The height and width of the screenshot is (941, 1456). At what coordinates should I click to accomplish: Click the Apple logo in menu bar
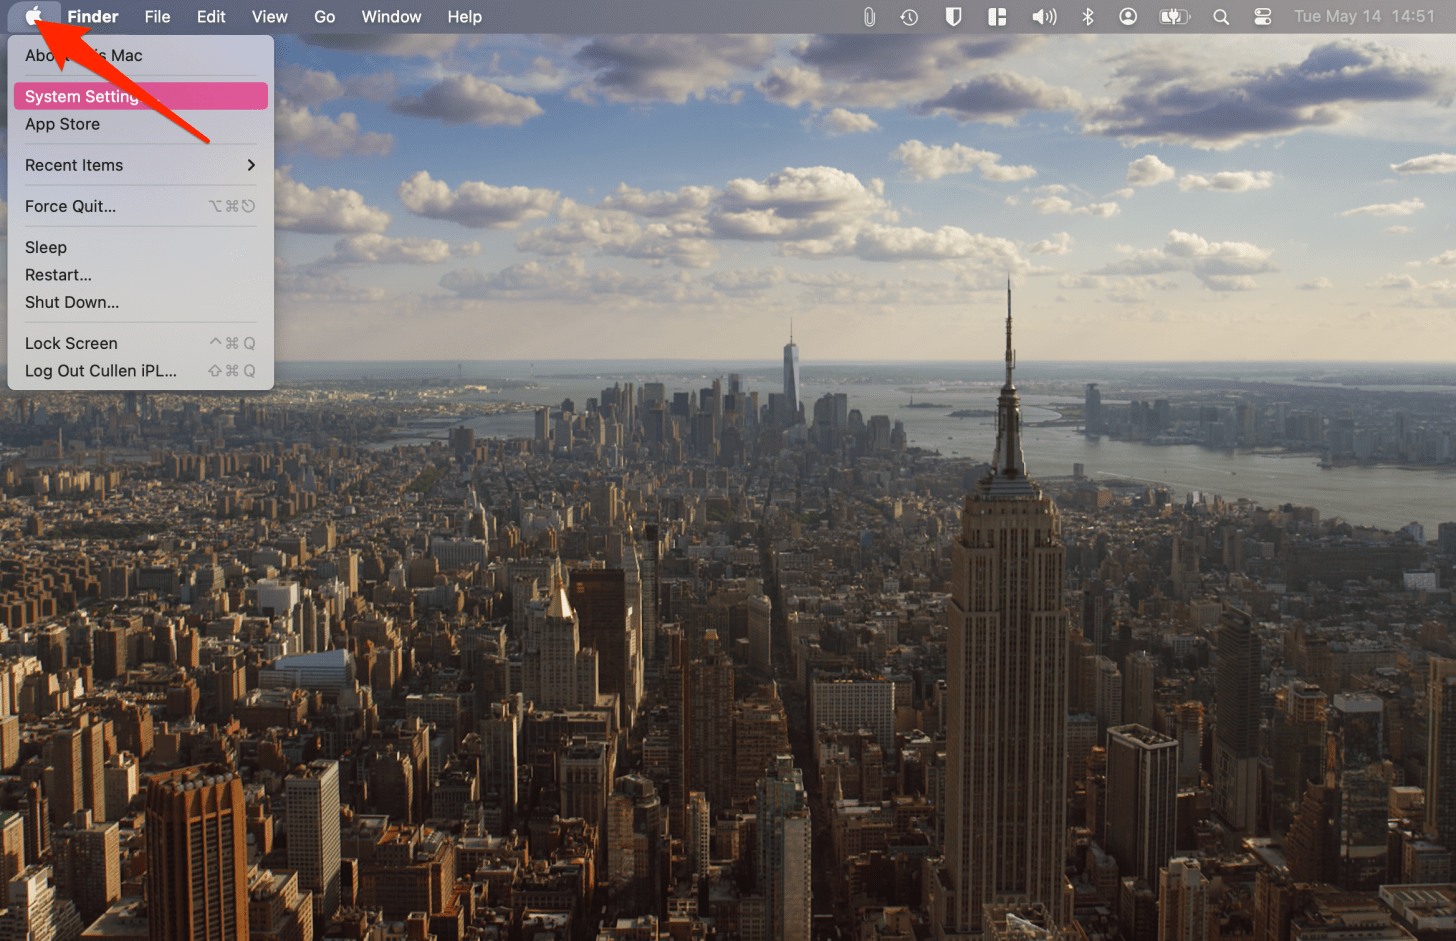pos(34,16)
